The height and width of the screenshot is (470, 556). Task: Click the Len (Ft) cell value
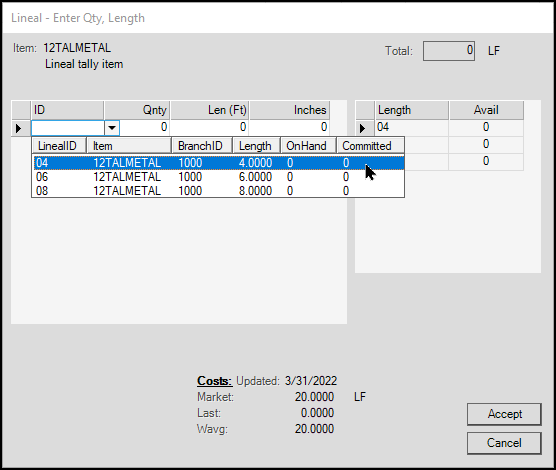pos(209,127)
